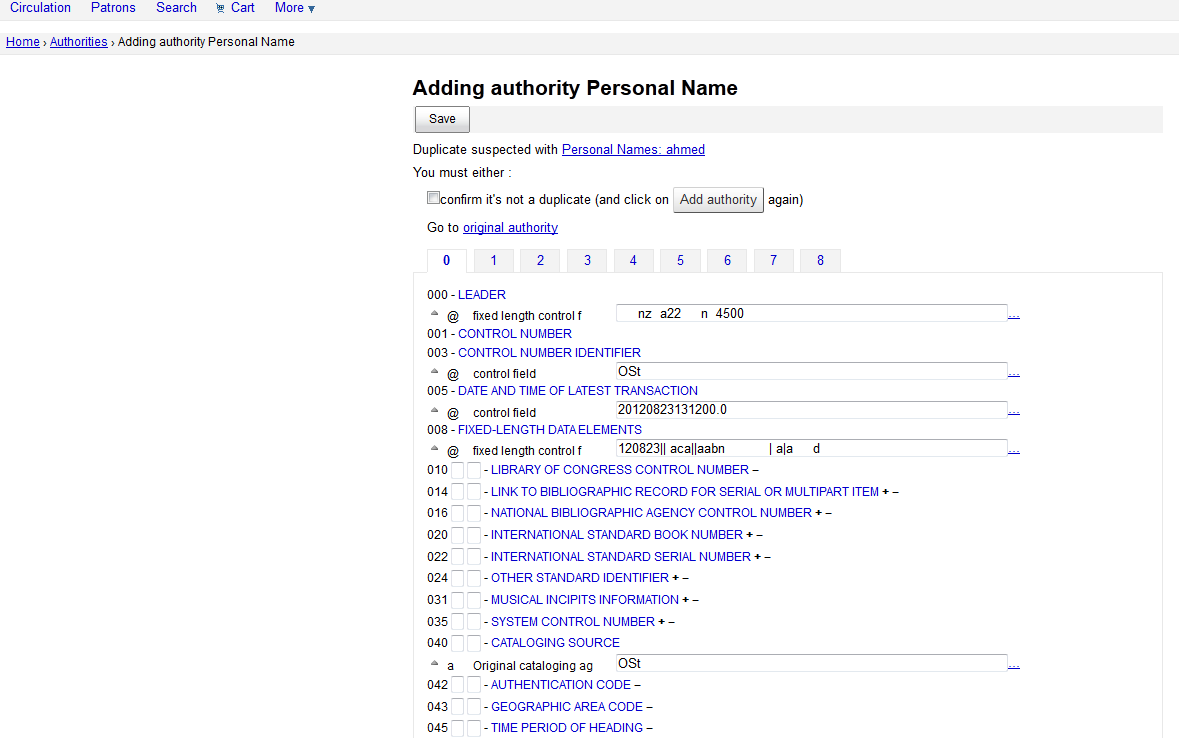1179x738 pixels.
Task: Switch to tab 8
Action: (820, 261)
